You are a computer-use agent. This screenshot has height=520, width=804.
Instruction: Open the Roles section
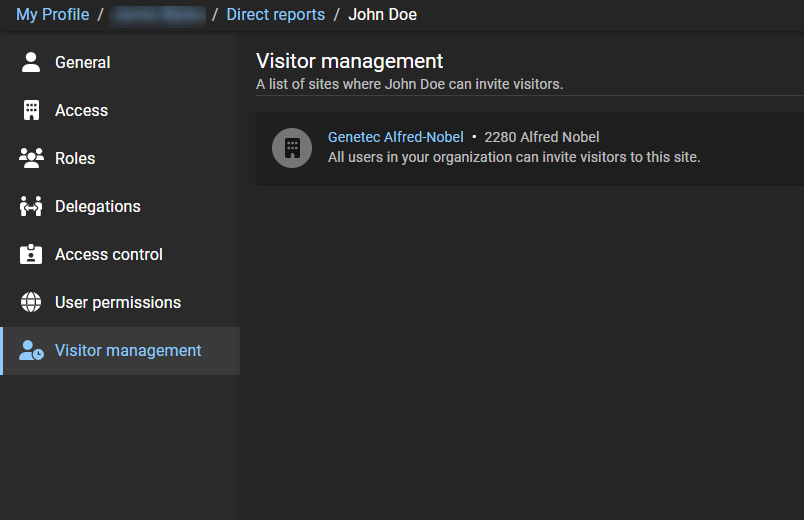pyautogui.click(x=120, y=158)
